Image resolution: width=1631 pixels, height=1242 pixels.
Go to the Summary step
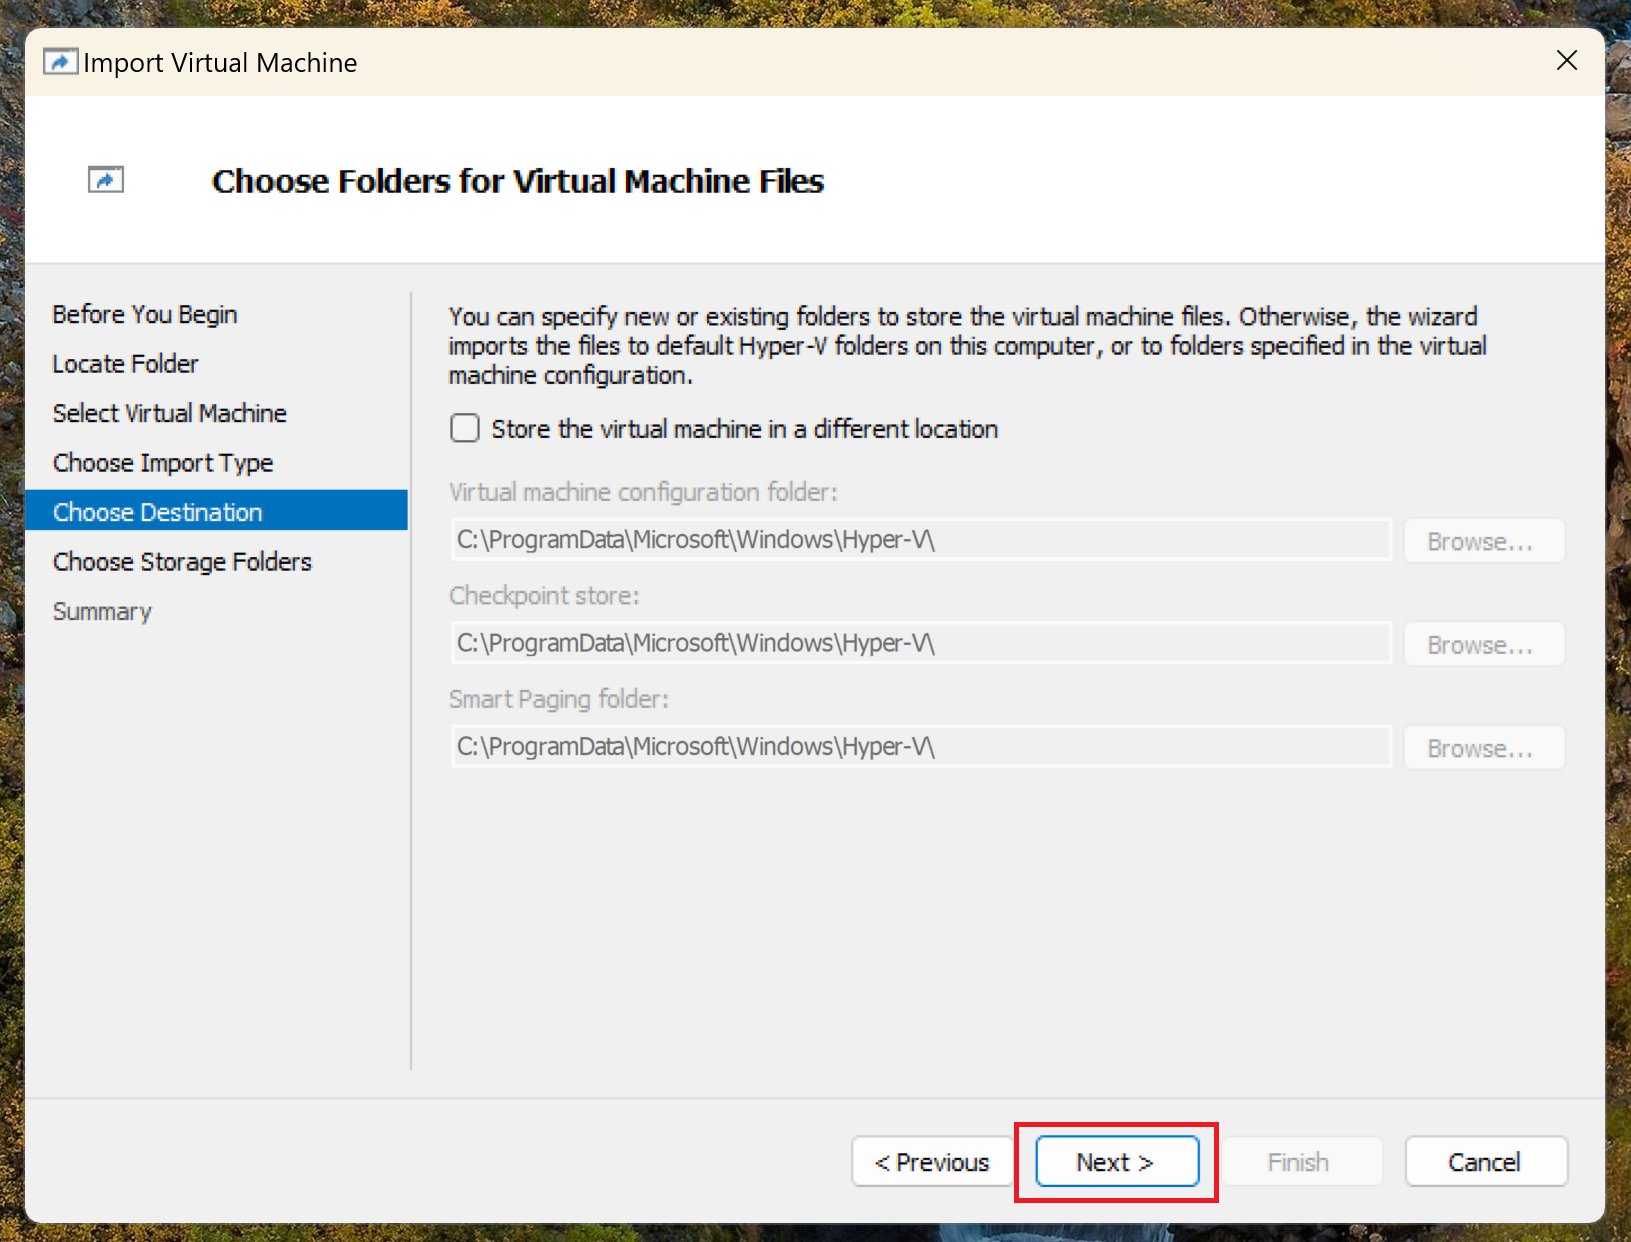coord(102,612)
